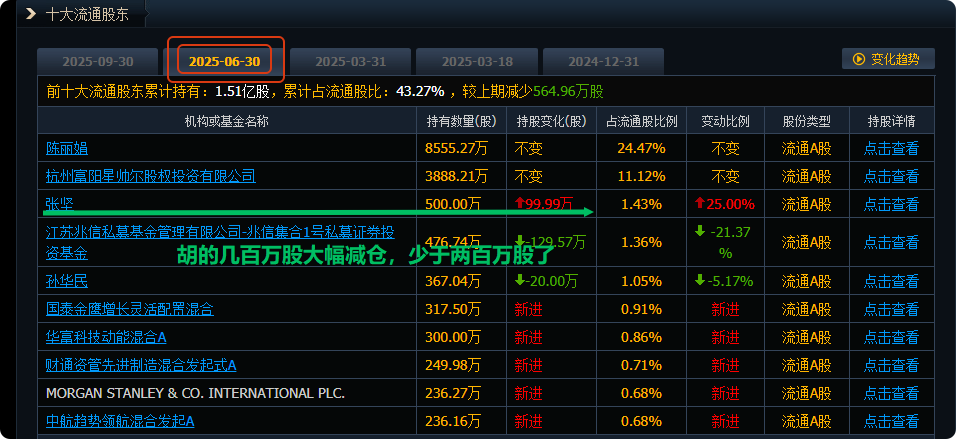Click 点击查看 for 财通资管先进制造 row
This screenshot has height=439, width=956.
click(891, 365)
